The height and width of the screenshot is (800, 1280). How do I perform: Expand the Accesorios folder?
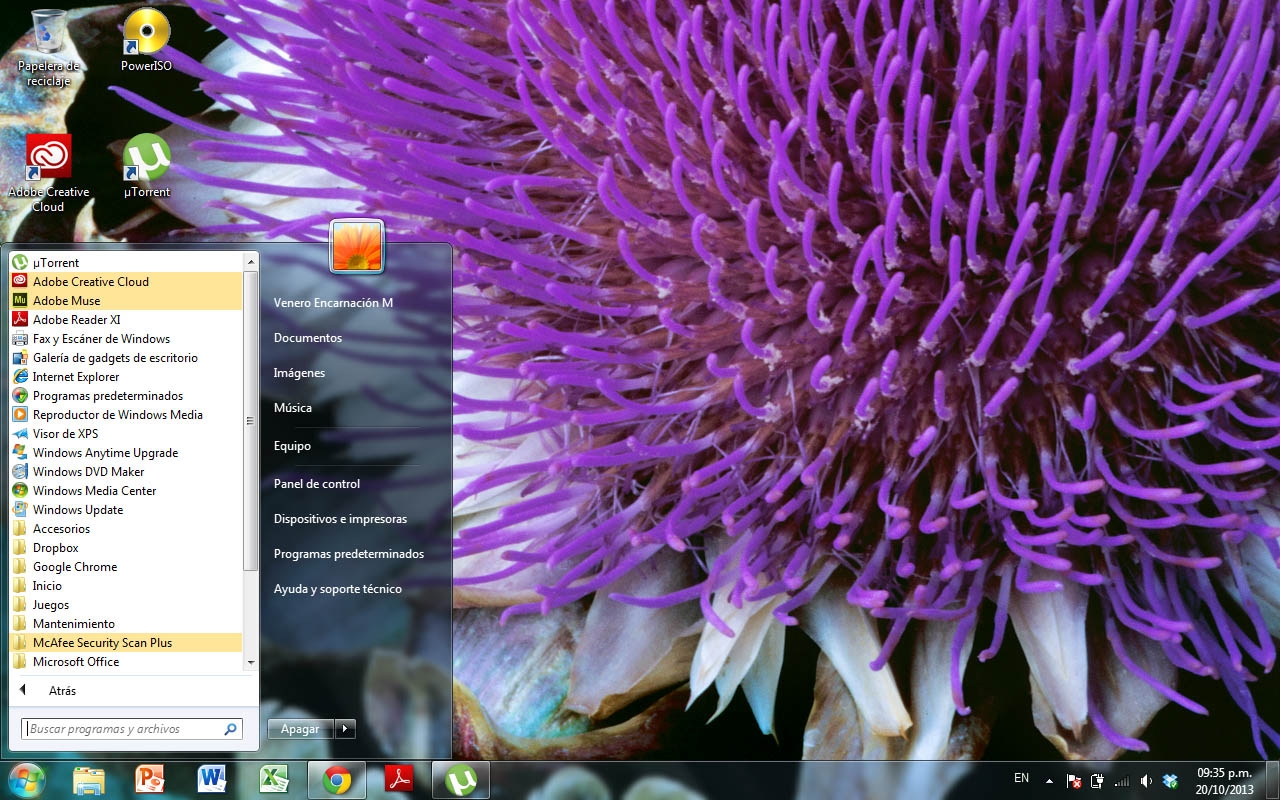pyautogui.click(x=126, y=528)
